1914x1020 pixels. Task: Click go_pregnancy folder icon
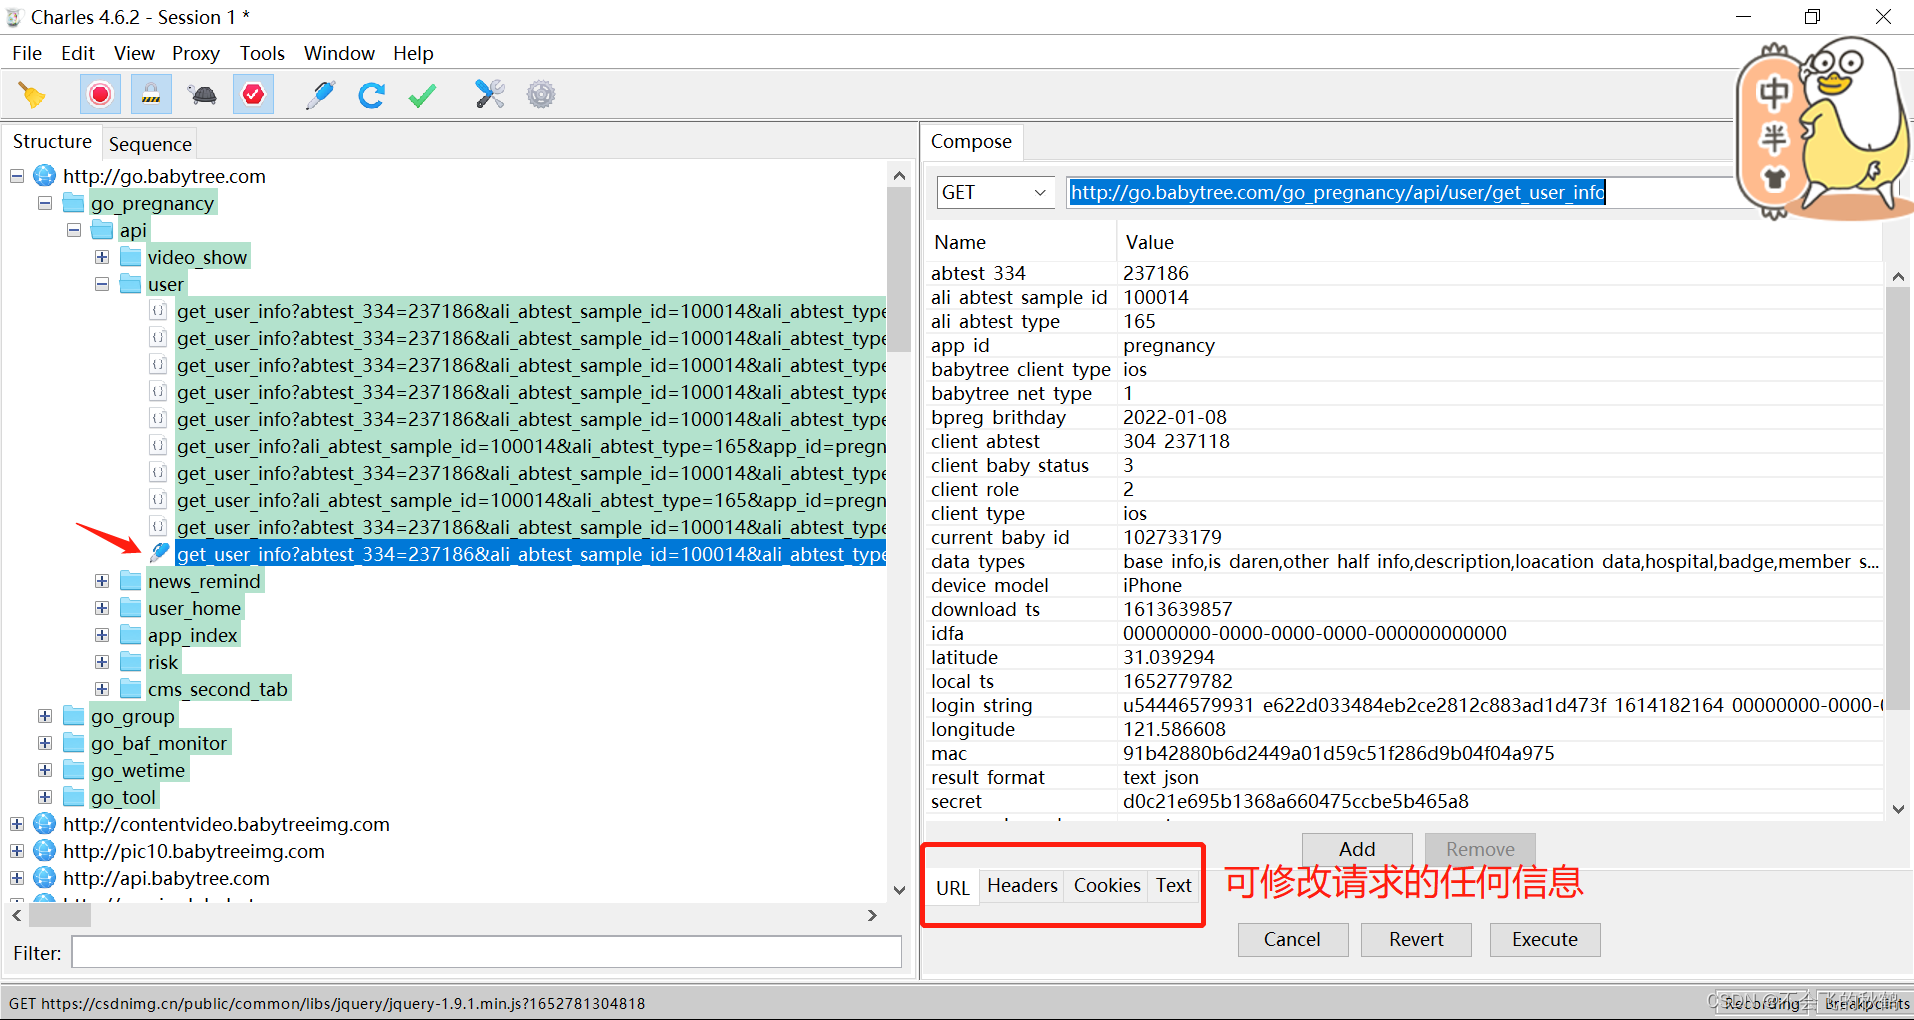click(73, 203)
